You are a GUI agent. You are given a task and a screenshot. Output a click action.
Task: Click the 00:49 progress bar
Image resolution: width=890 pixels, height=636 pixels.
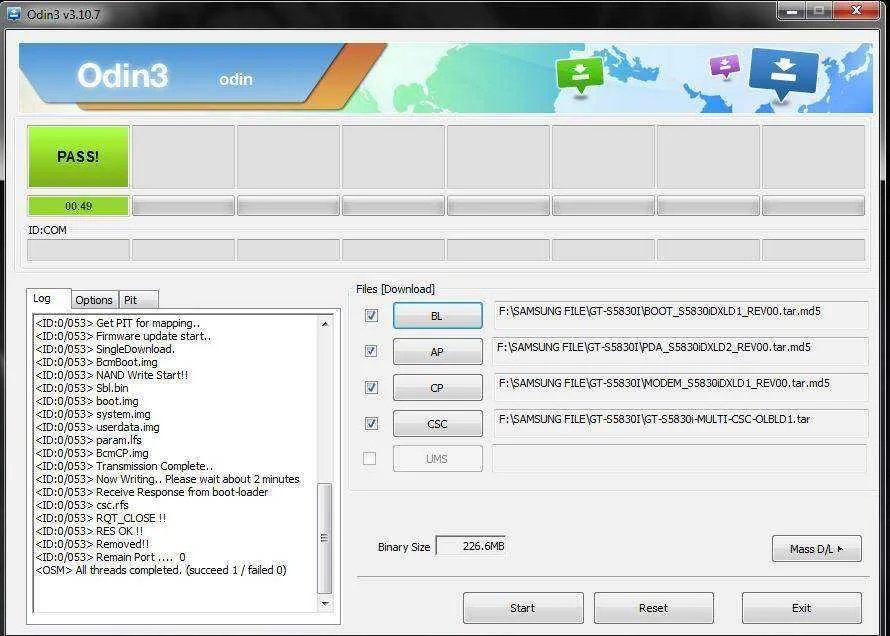point(78,206)
